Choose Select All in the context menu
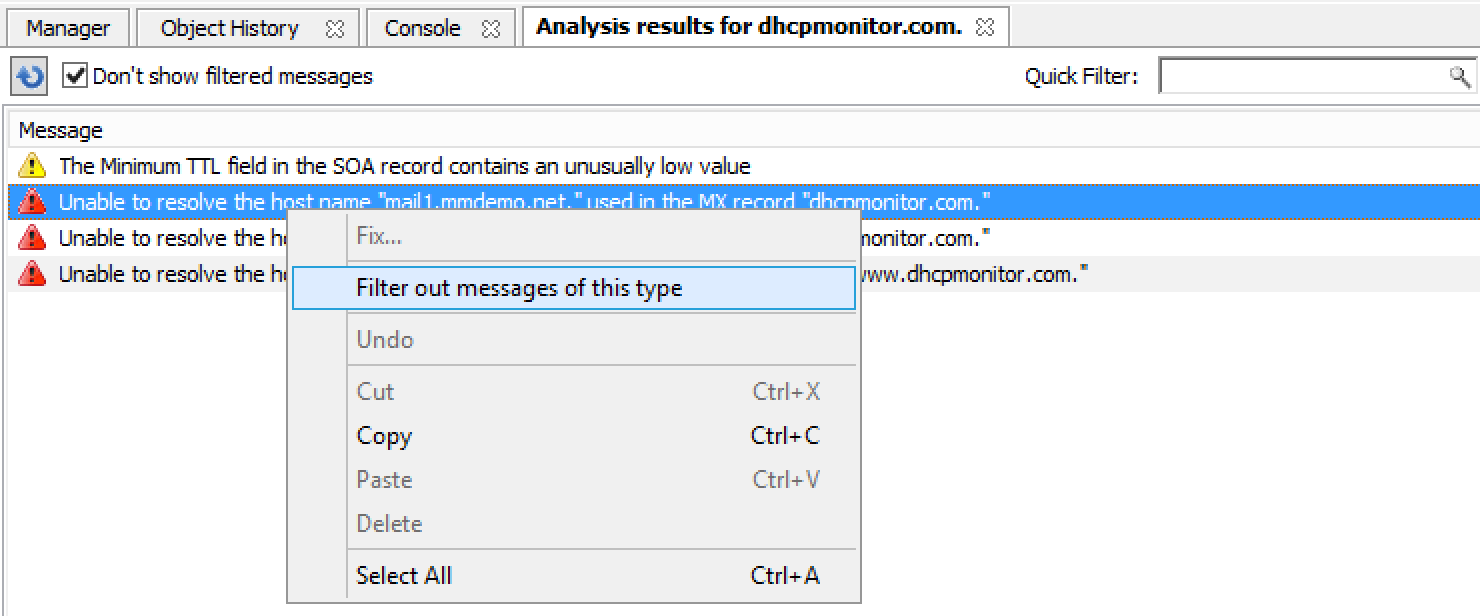Screen dimensions: 1480x616 point(404,576)
